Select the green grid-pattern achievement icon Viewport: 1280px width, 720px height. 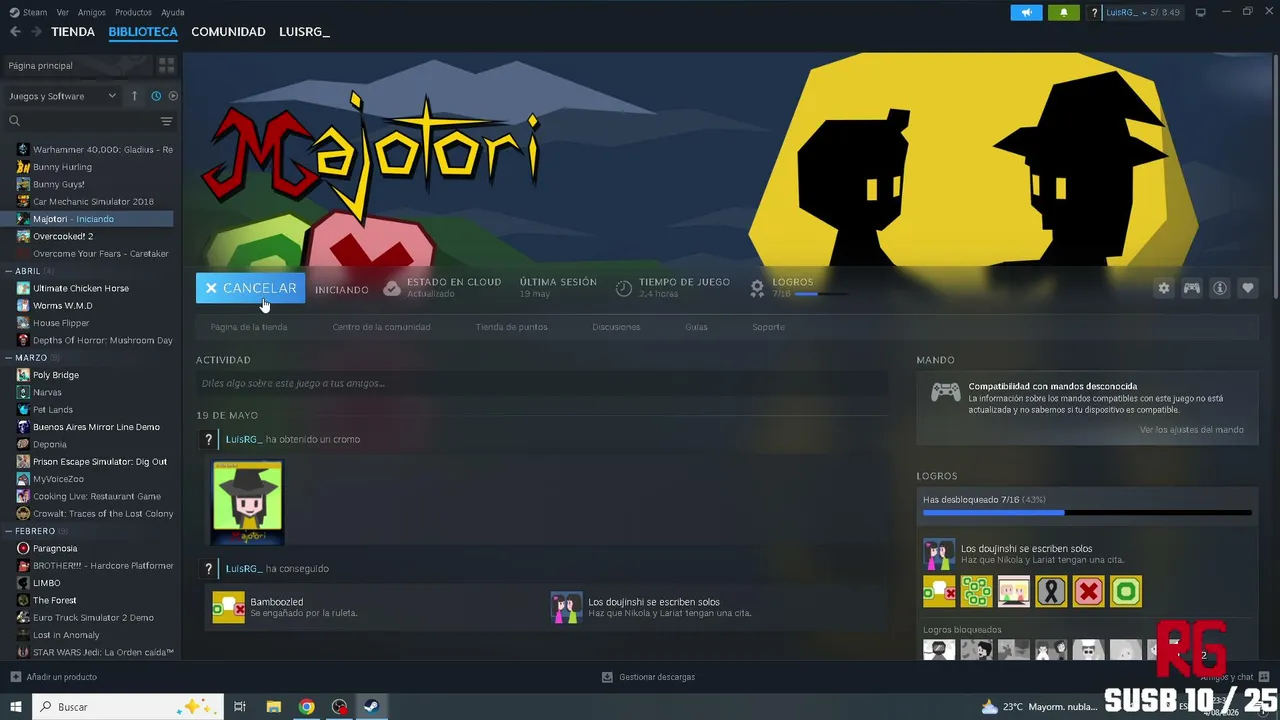pos(977,591)
